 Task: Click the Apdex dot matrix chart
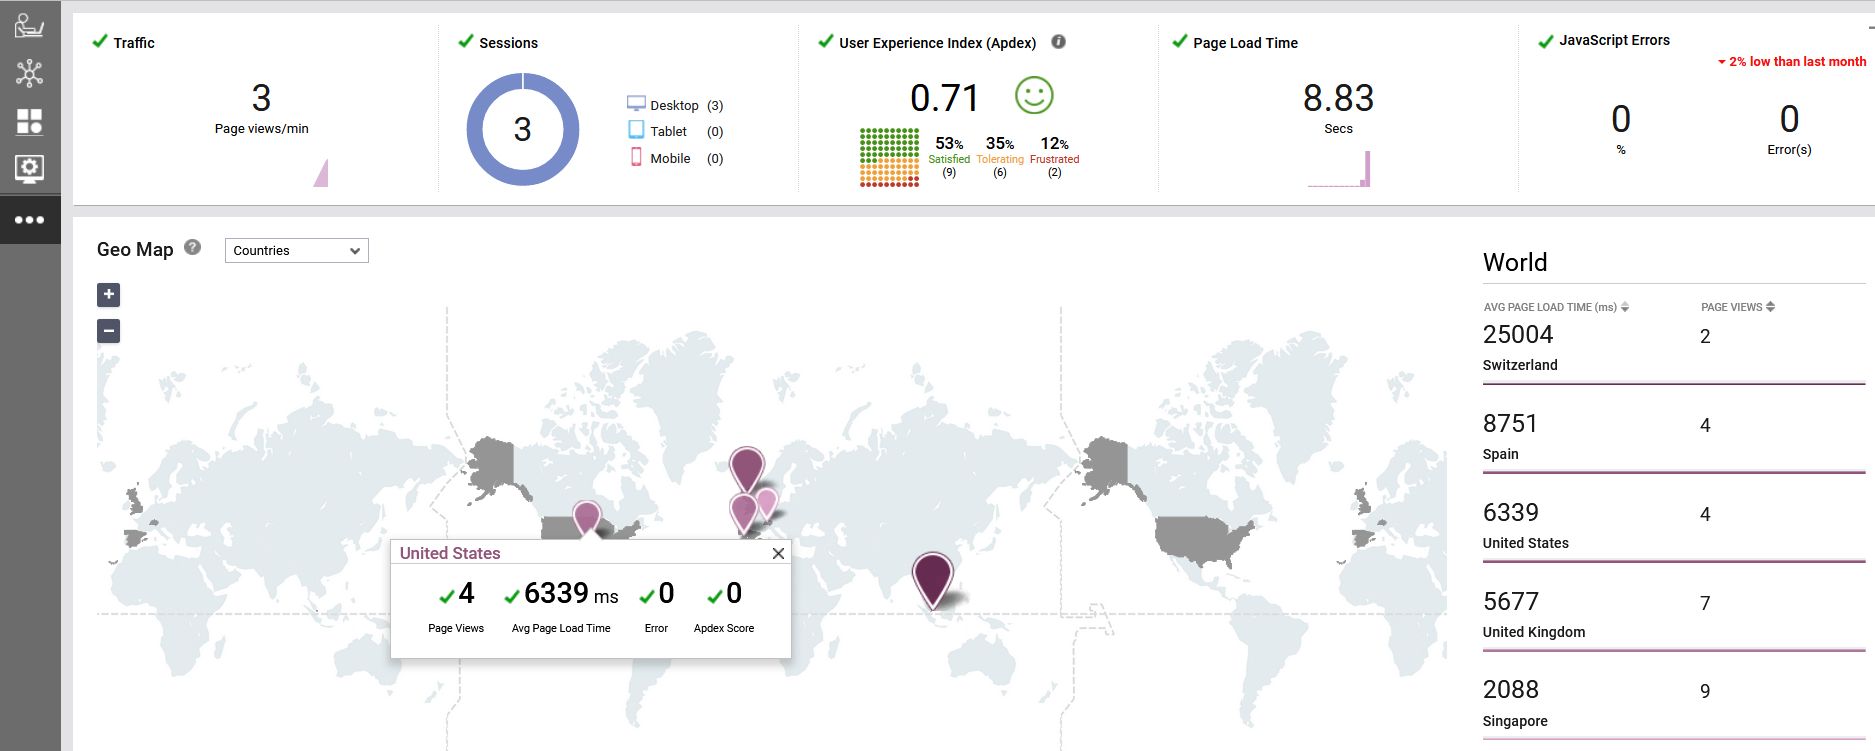coord(889,157)
